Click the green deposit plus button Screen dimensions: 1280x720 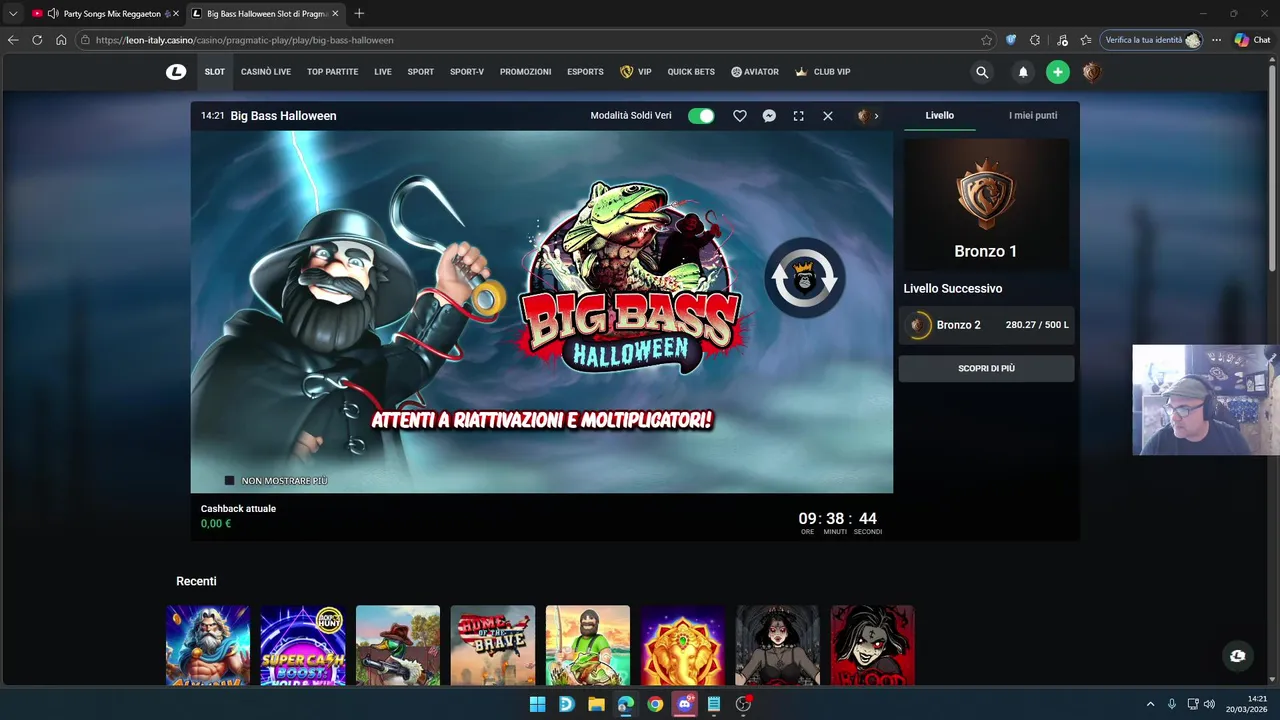[x=1058, y=72]
